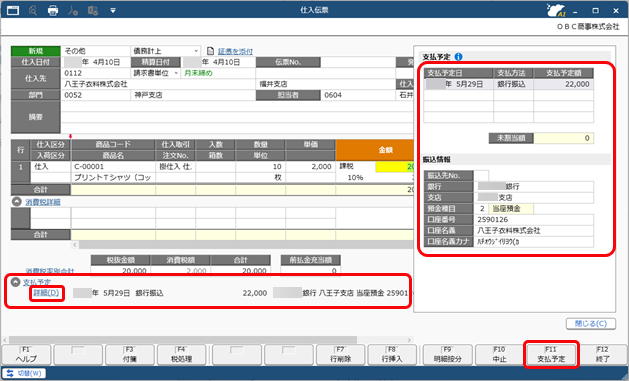Image resolution: width=629 pixels, height=381 pixels.
Task: Click the F1 ヘルプ function key
Action: 26,355
